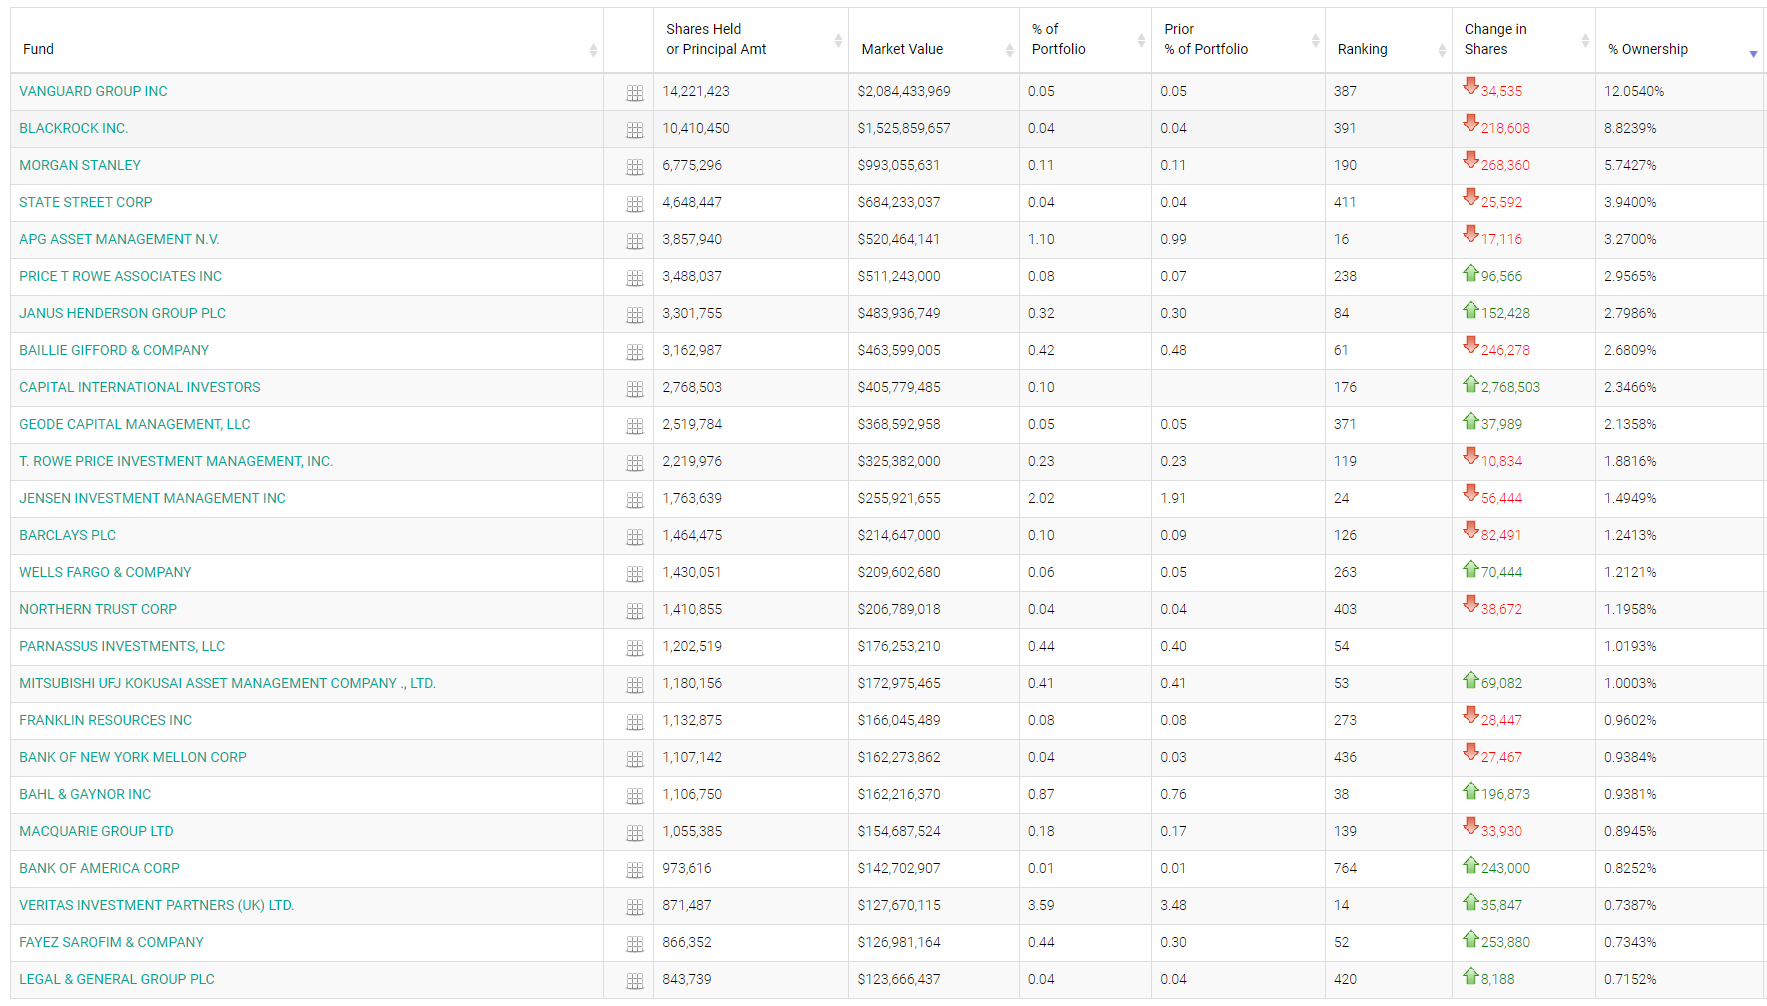Open grid icon for Veritas Investment Partners
The image size is (1767, 1006).
tap(634, 907)
